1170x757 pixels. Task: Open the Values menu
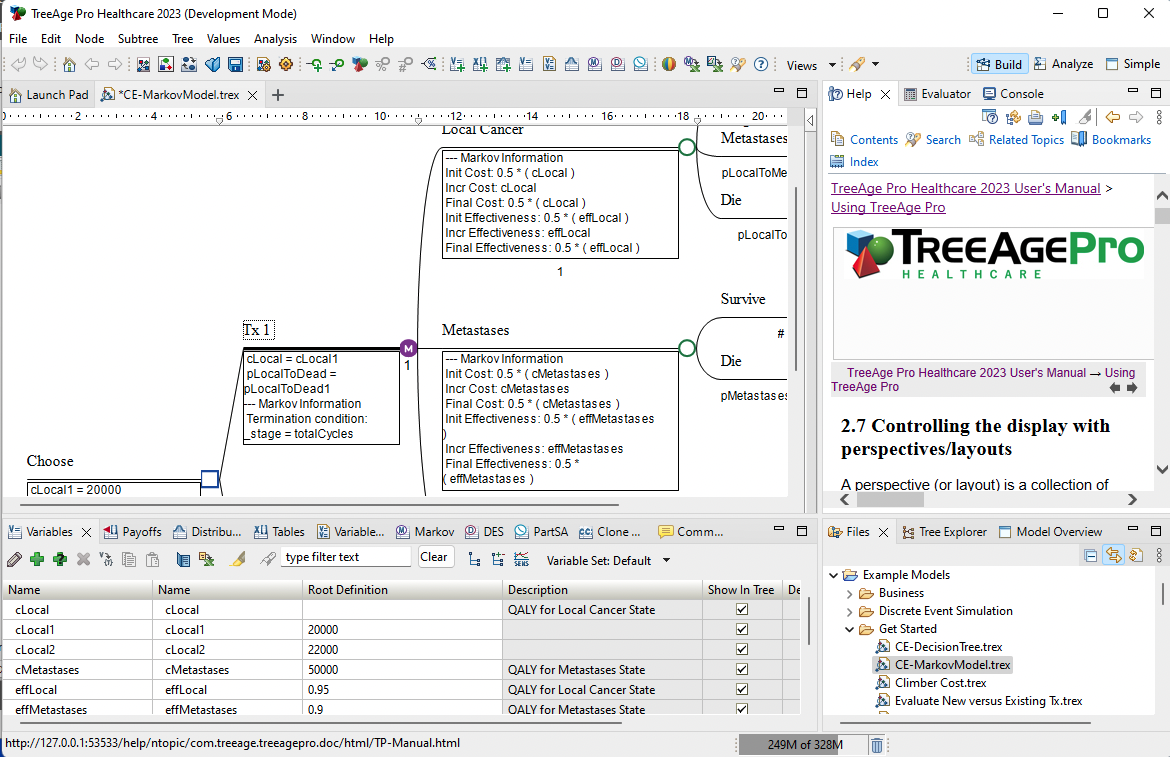point(223,39)
